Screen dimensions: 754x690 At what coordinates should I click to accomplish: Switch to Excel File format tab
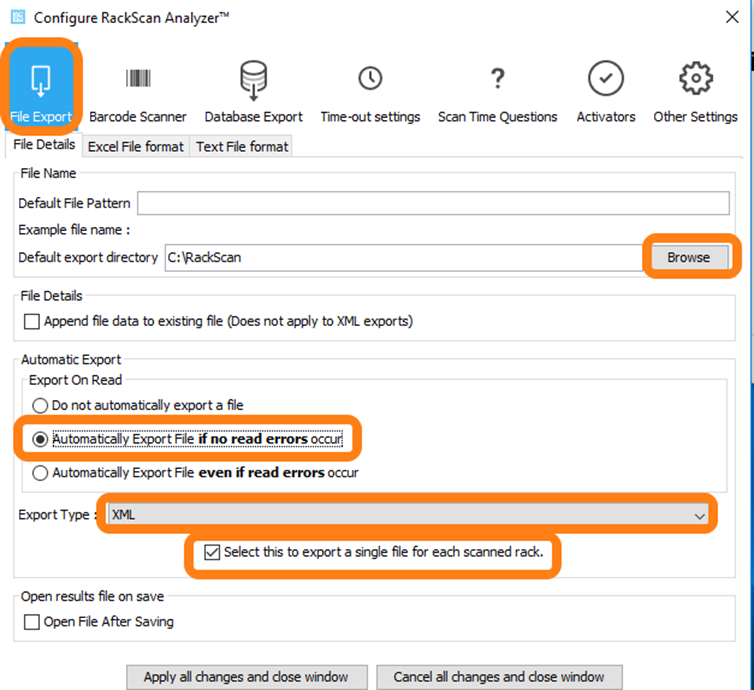[x=136, y=146]
